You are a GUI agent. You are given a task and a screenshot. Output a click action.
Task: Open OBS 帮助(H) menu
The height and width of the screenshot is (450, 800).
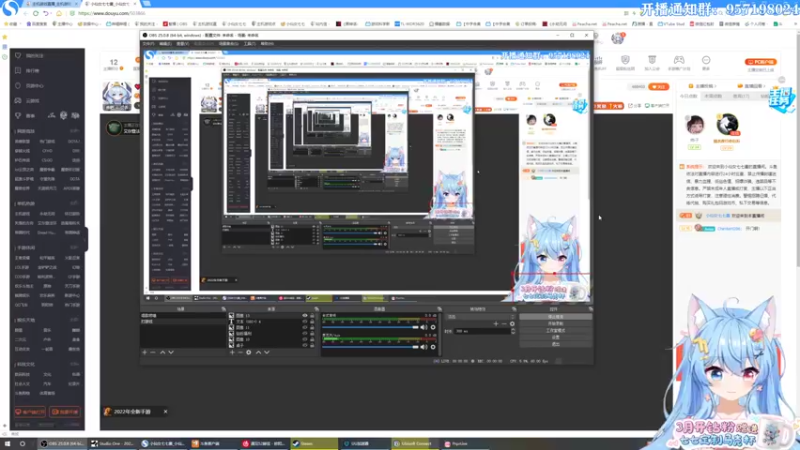tap(267, 44)
